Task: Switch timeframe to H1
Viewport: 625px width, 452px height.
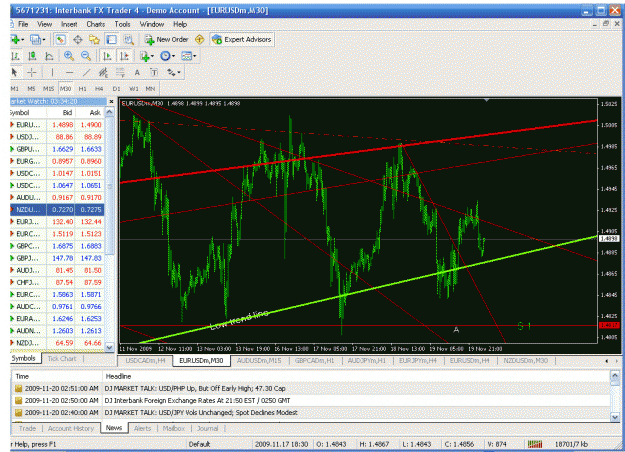Action: (x=83, y=89)
